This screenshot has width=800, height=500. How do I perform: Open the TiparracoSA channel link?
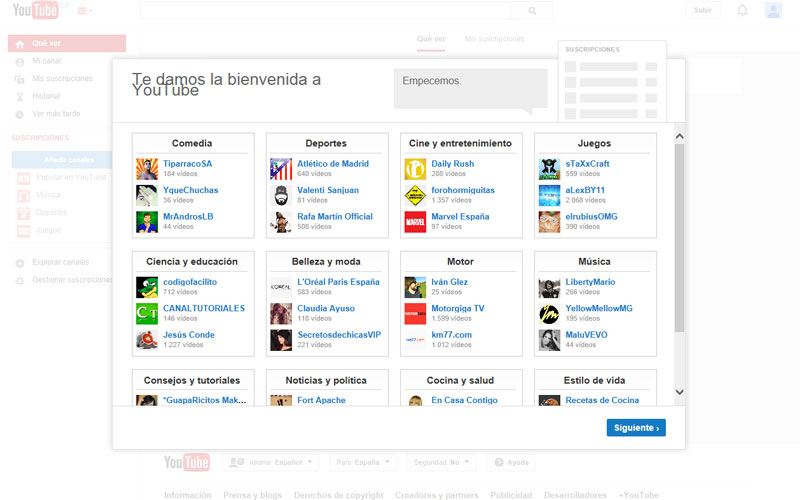click(x=187, y=164)
